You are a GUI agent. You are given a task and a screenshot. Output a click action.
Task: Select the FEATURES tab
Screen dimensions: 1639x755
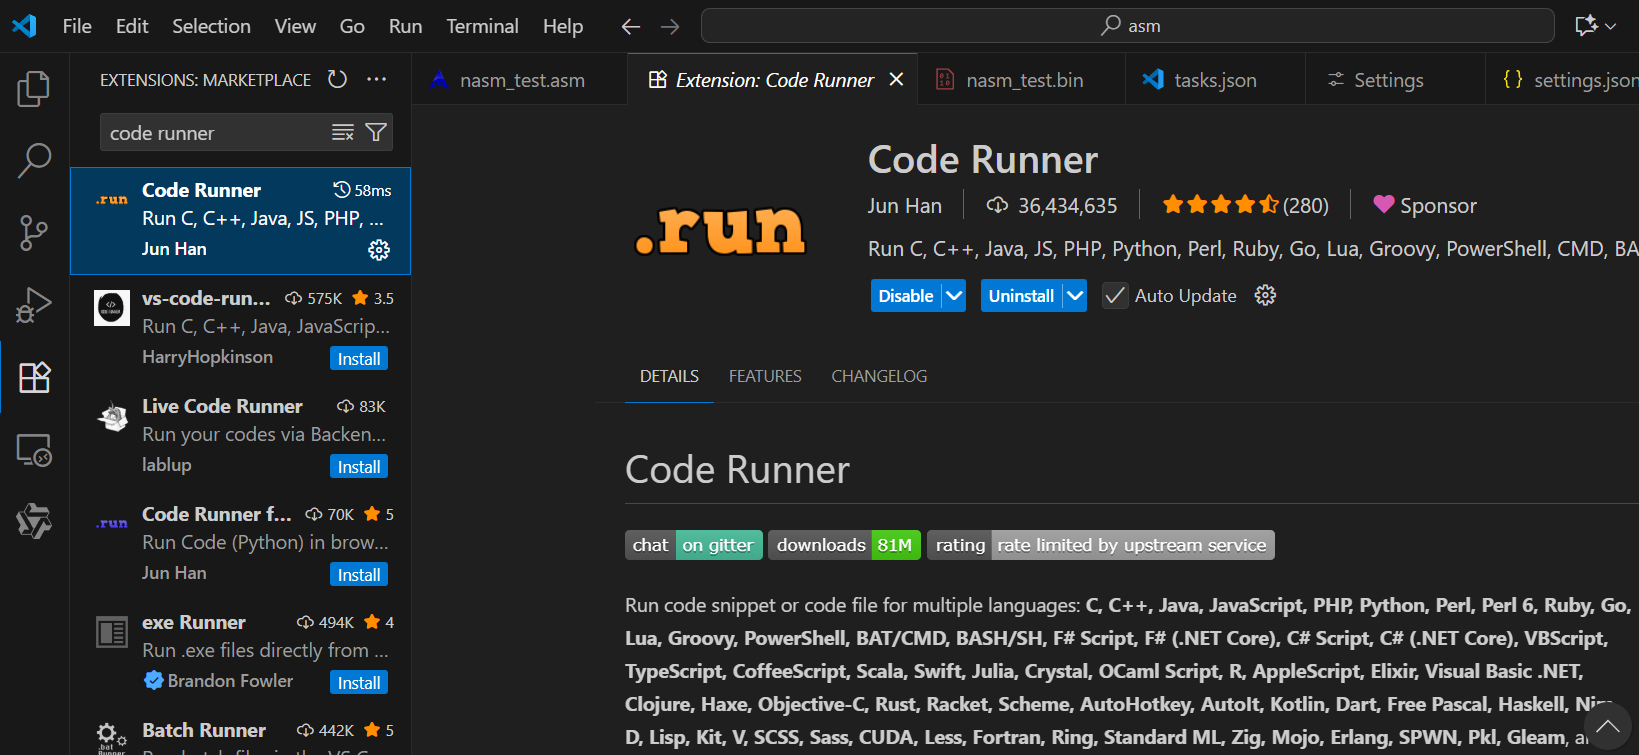coord(765,376)
